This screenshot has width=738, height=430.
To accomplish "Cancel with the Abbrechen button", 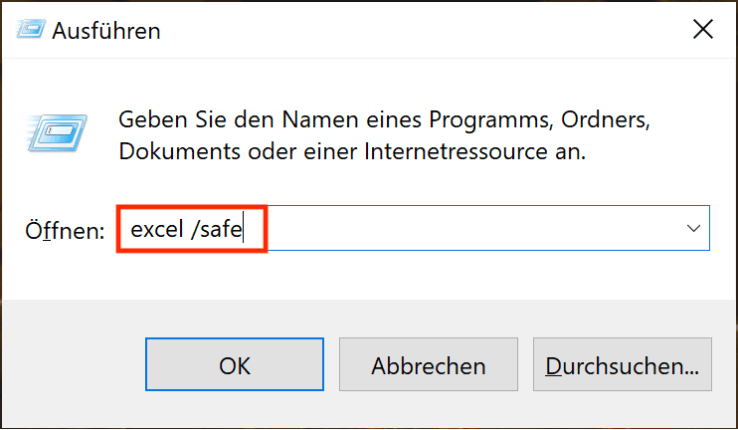I will (x=428, y=366).
